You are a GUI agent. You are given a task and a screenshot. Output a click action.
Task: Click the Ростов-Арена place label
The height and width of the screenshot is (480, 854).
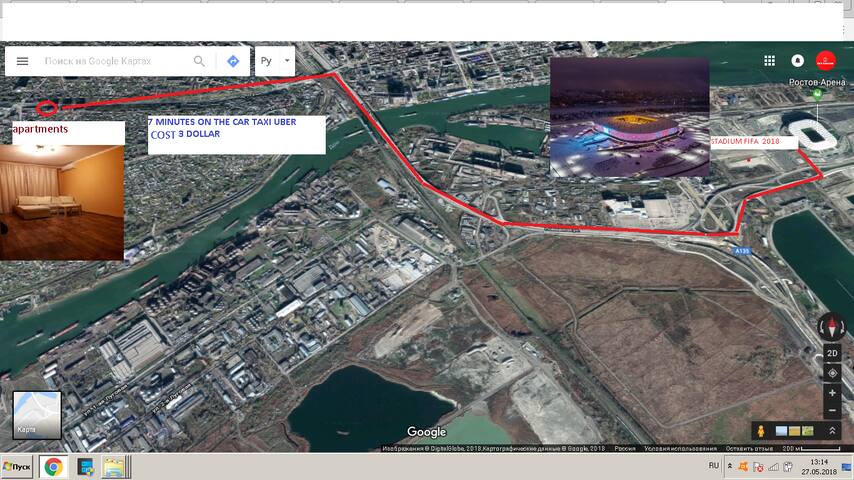pyautogui.click(x=817, y=82)
